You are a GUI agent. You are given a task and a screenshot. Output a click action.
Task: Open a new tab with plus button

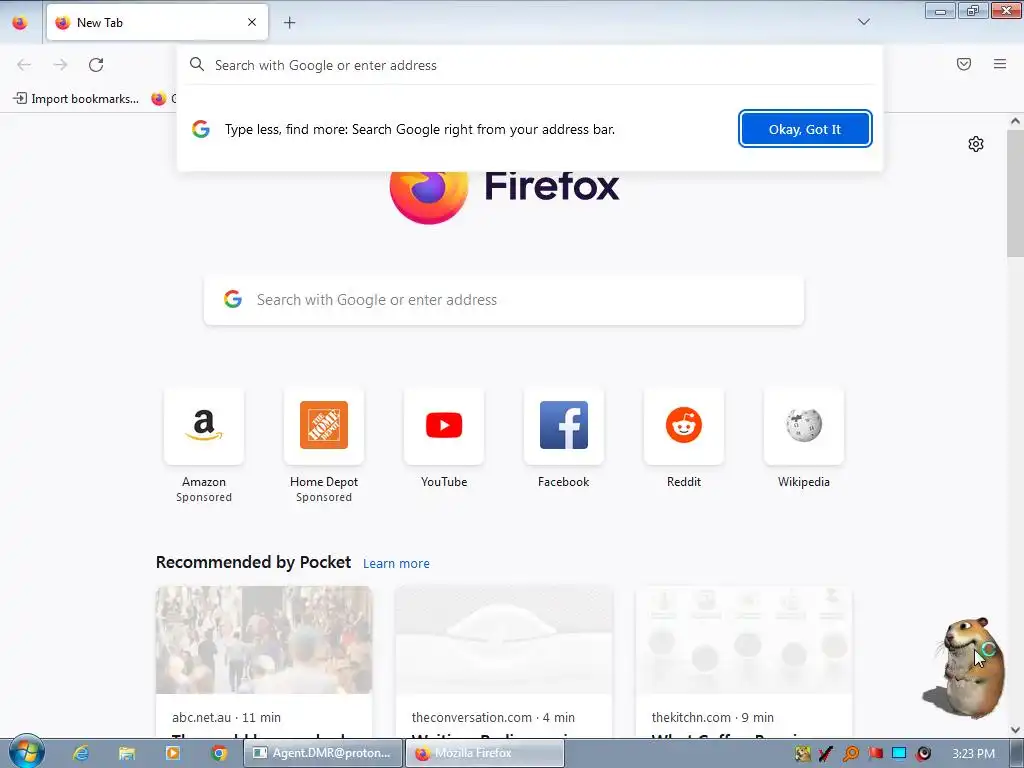289,22
